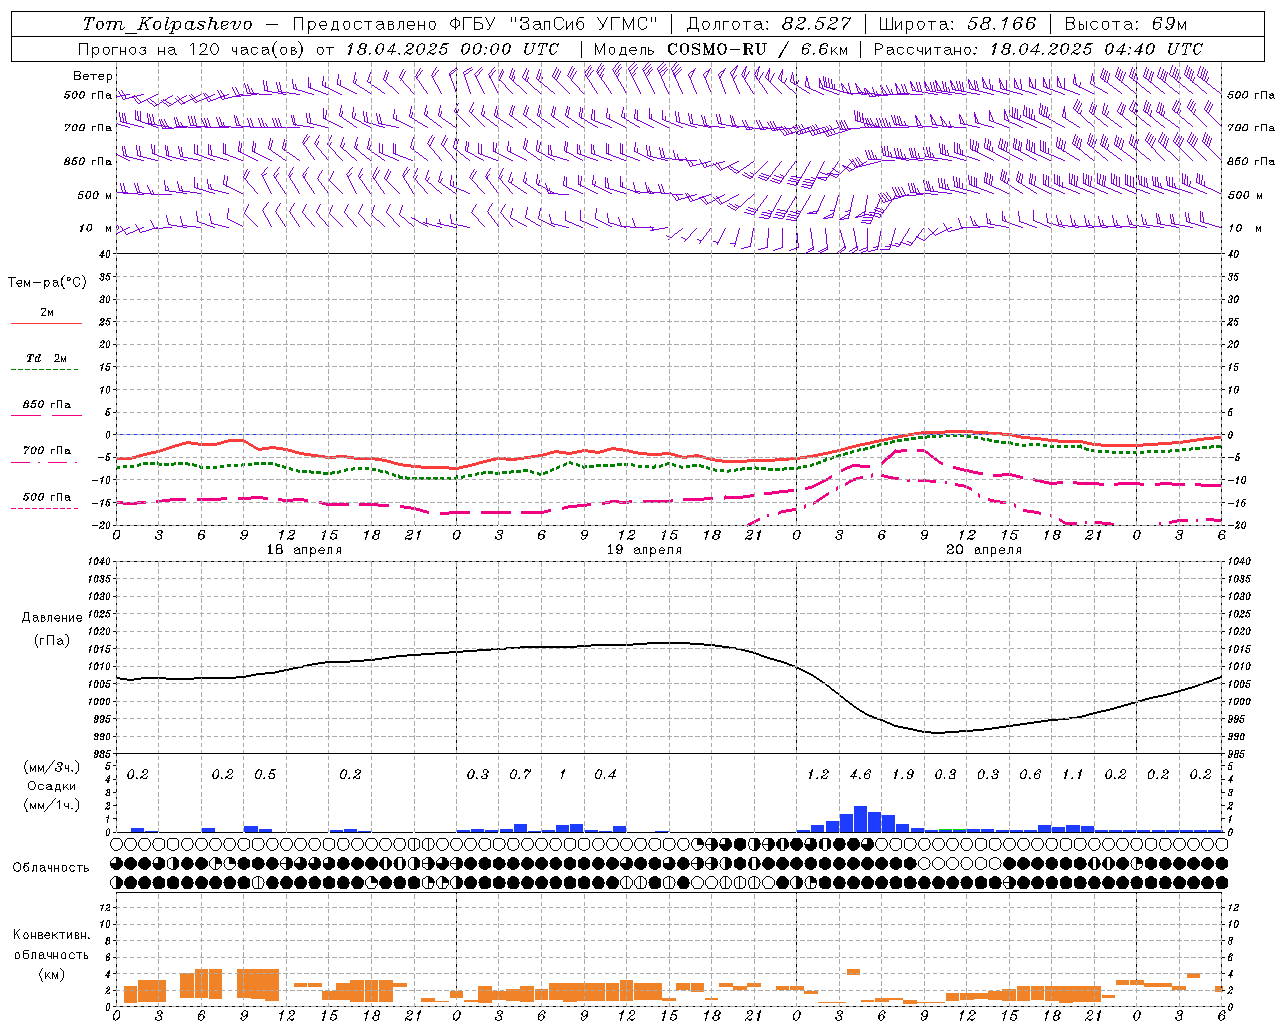Click the 4.6 precipitation value
Image resolution: width=1280 pixels, height=1024 pixels.
860,775
